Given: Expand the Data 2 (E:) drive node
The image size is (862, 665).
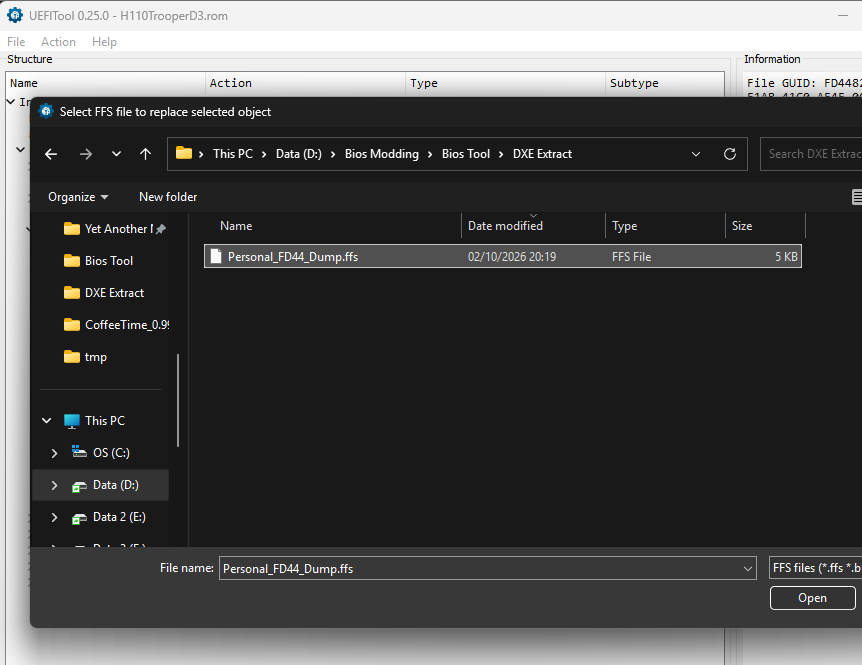Looking at the screenshot, I should [54, 518].
